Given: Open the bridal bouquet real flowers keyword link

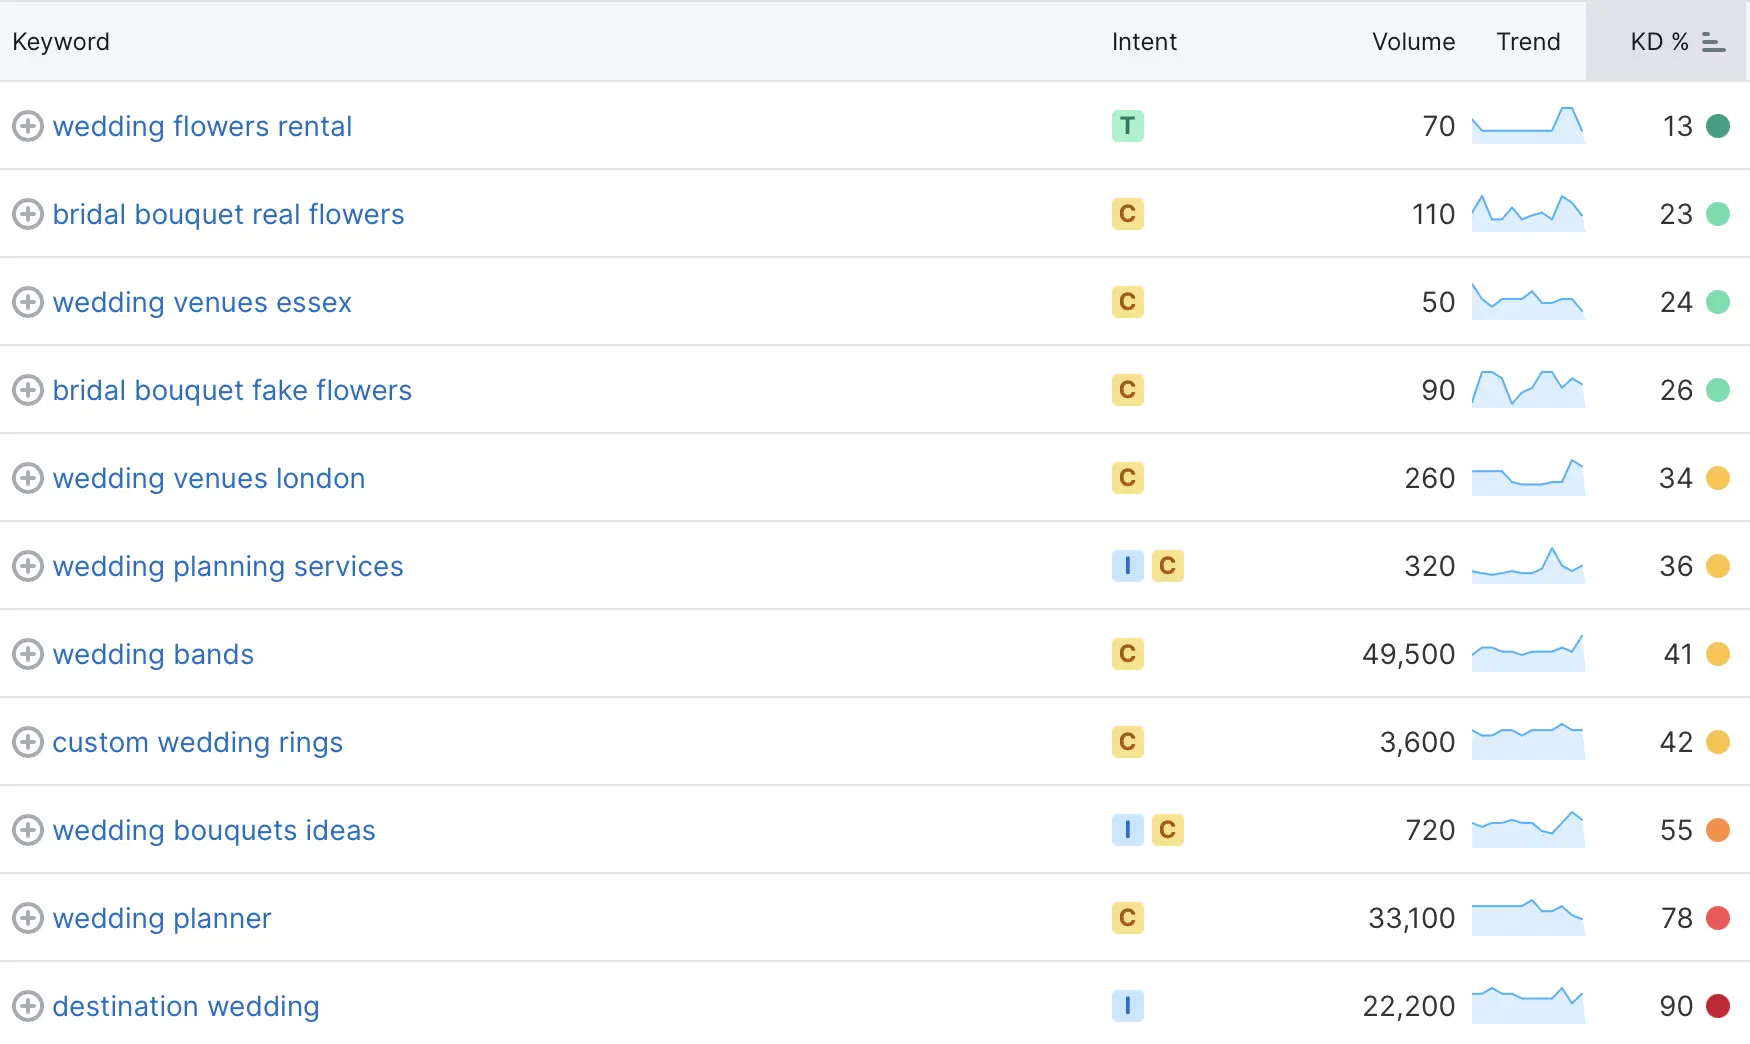Looking at the screenshot, I should 228,214.
